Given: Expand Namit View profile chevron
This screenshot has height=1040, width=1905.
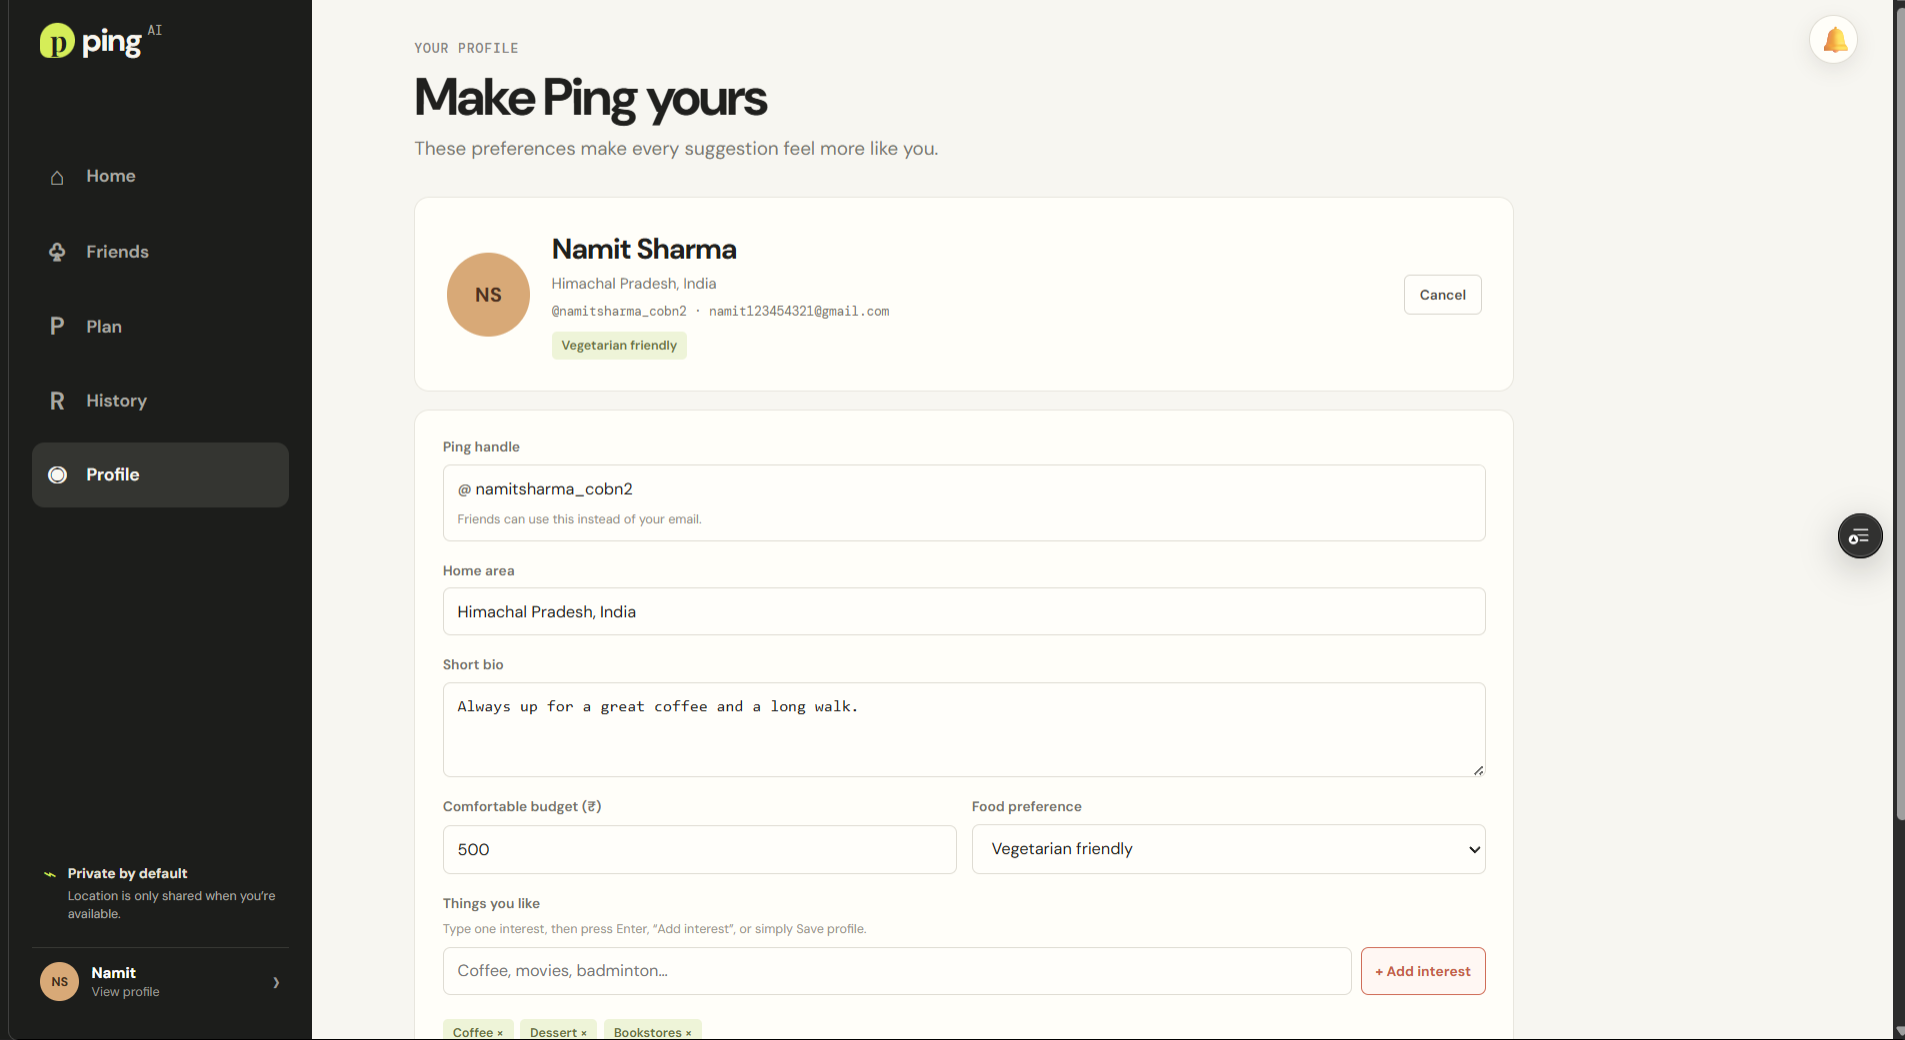Looking at the screenshot, I should coord(276,982).
